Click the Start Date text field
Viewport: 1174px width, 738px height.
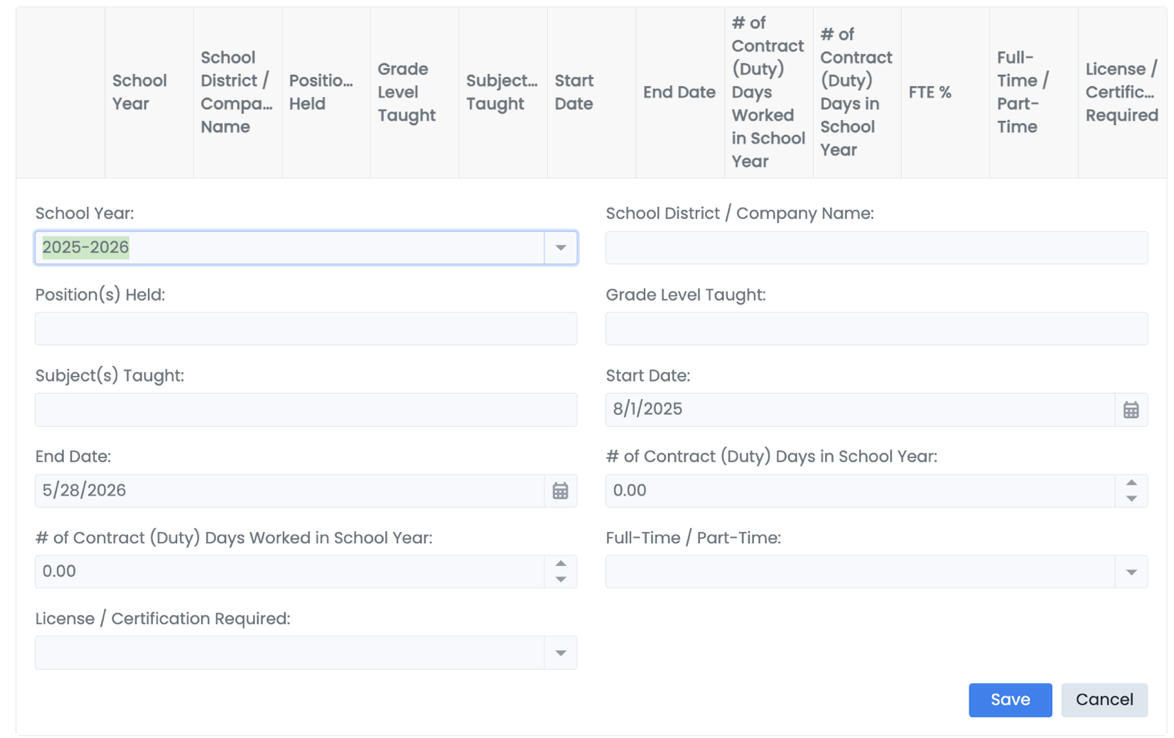pyautogui.click(x=860, y=410)
